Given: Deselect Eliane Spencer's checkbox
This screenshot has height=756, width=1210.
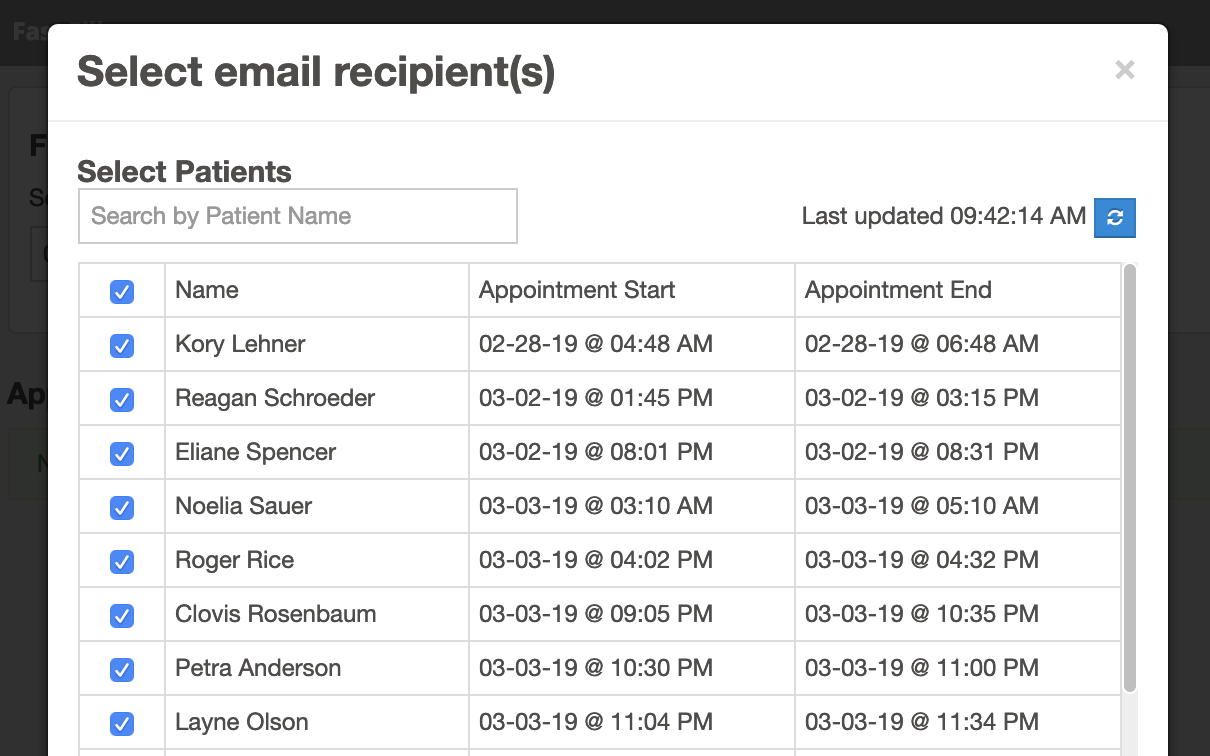Looking at the screenshot, I should click(122, 453).
